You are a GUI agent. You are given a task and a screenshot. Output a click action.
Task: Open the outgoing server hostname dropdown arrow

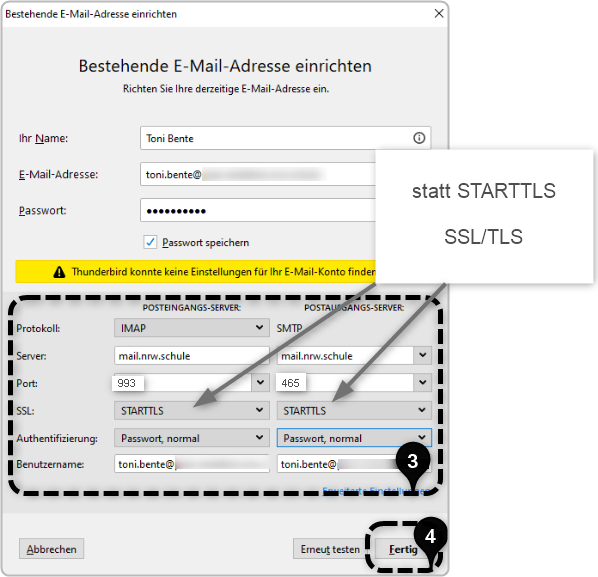(x=422, y=355)
